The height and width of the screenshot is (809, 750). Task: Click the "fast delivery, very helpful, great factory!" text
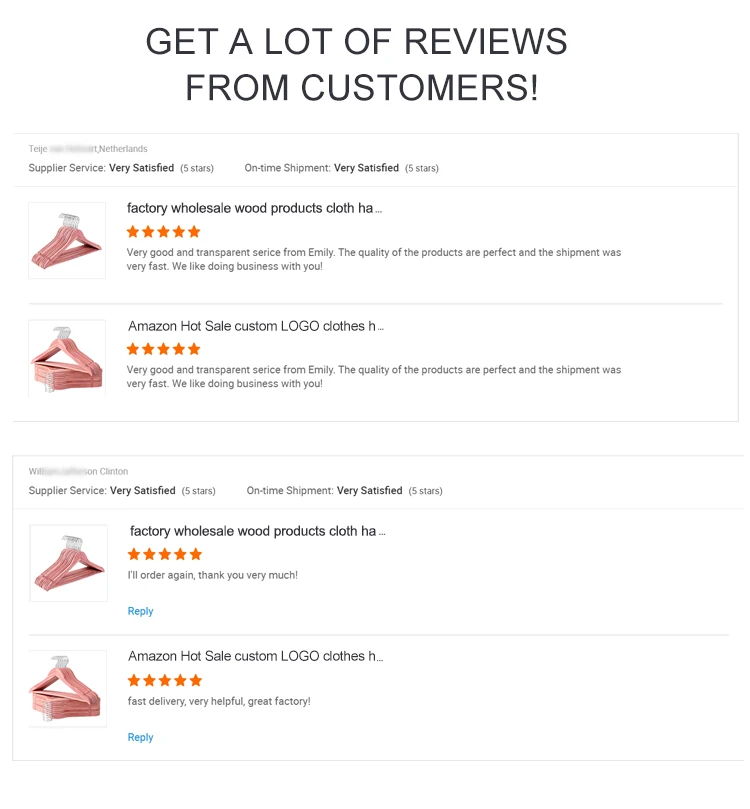point(219,701)
